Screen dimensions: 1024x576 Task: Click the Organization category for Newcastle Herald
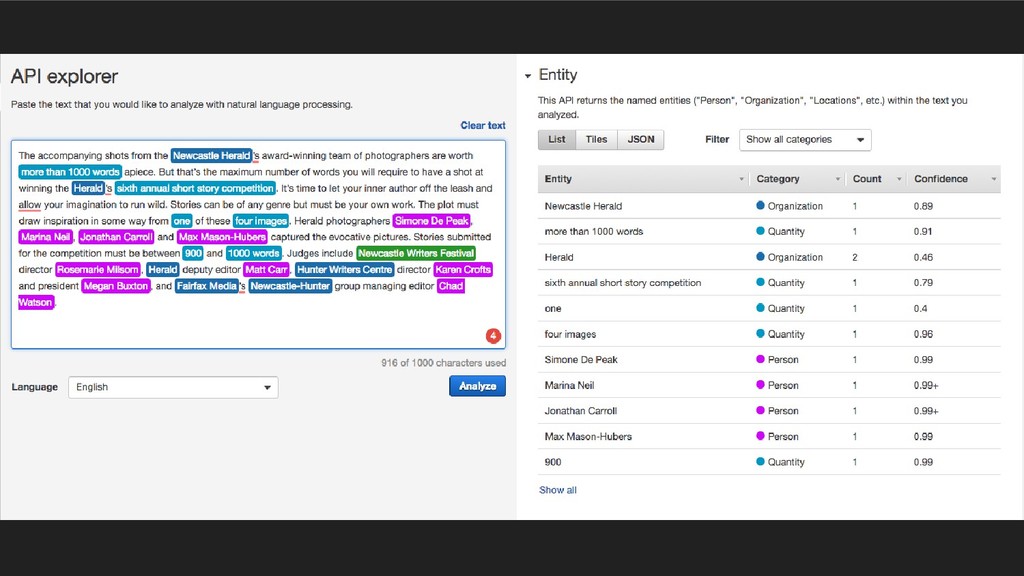(790, 206)
